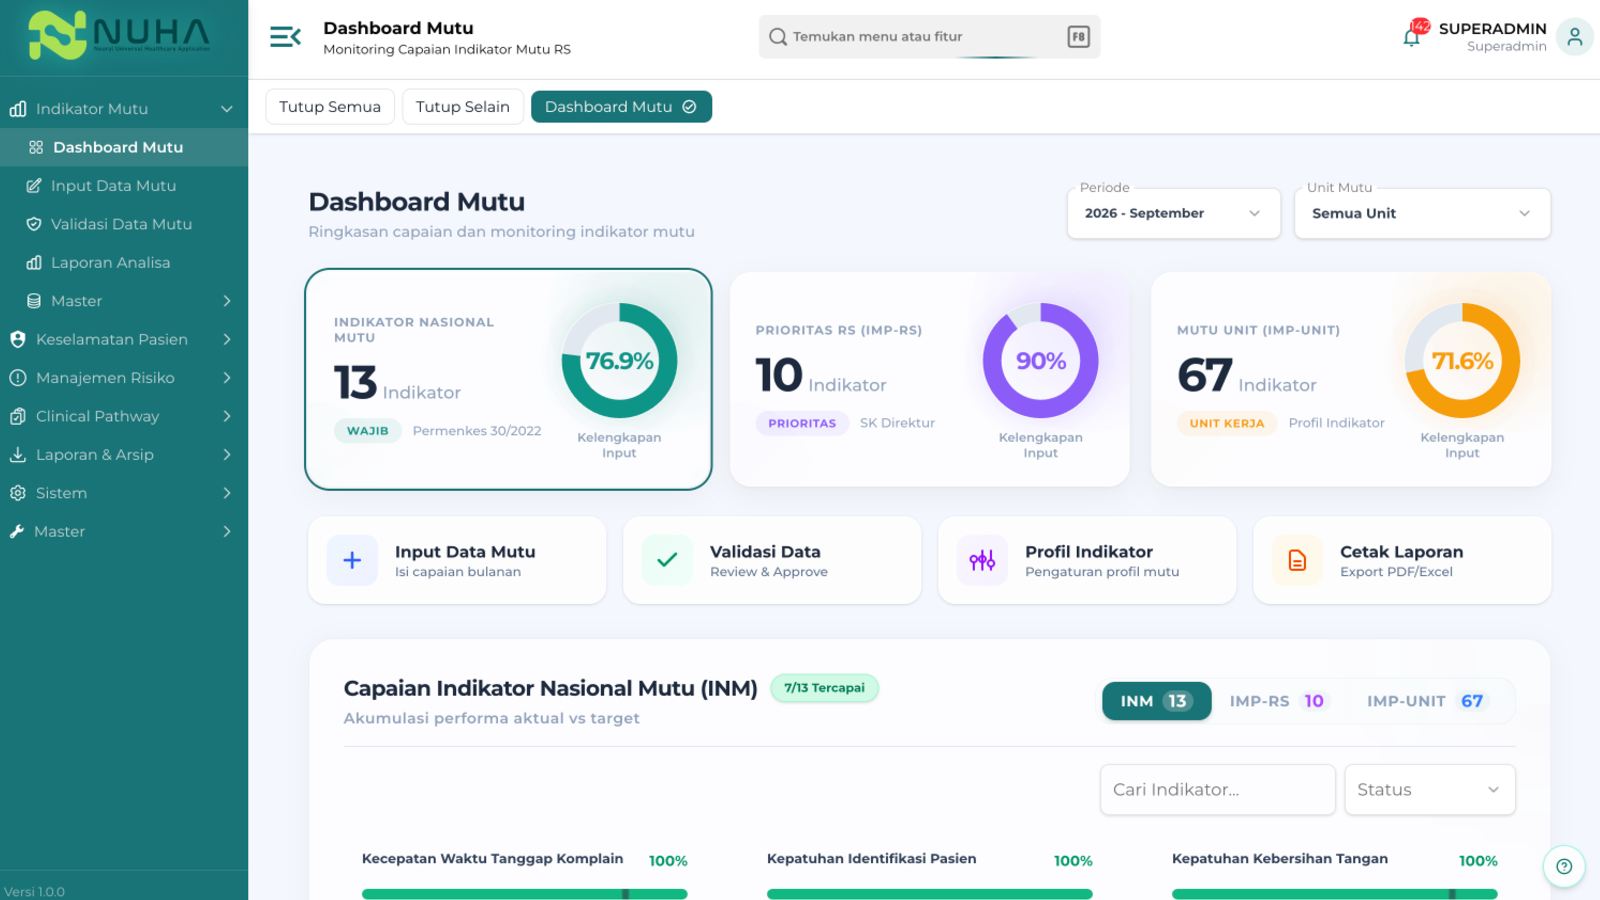The image size is (1600, 900).
Task: Open Input Data Mutu in sidebar
Action: coord(124,186)
